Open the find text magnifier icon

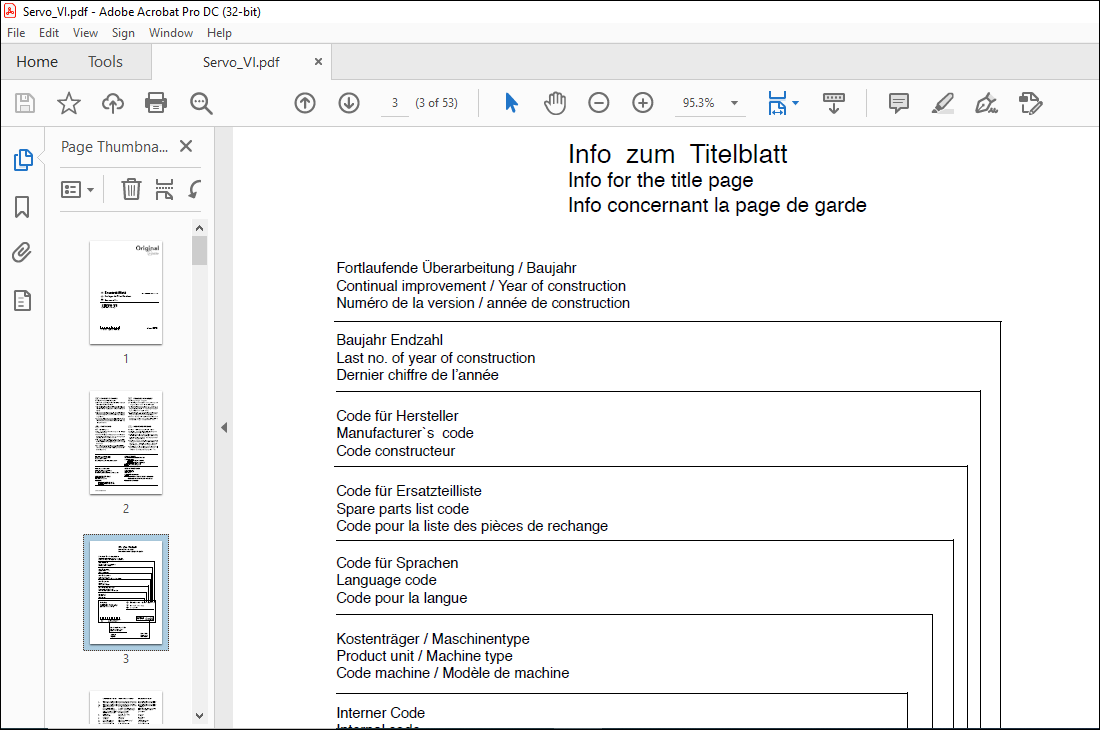(201, 103)
